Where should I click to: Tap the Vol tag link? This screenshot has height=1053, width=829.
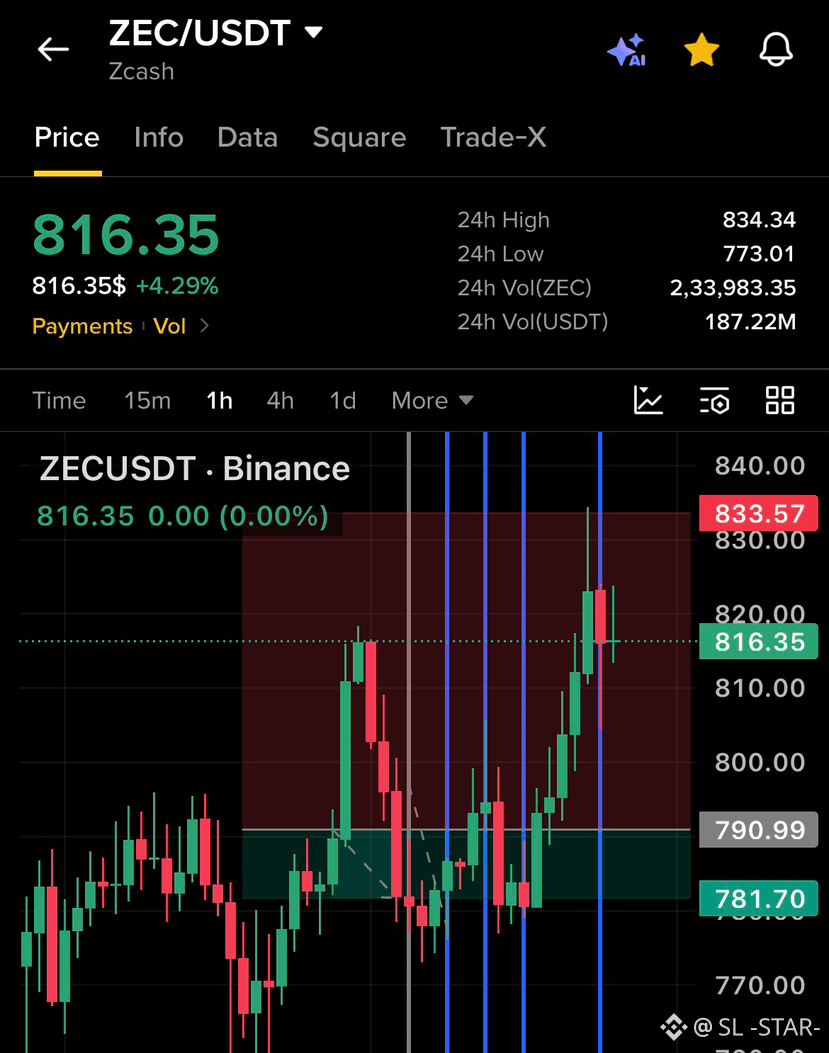click(x=169, y=326)
